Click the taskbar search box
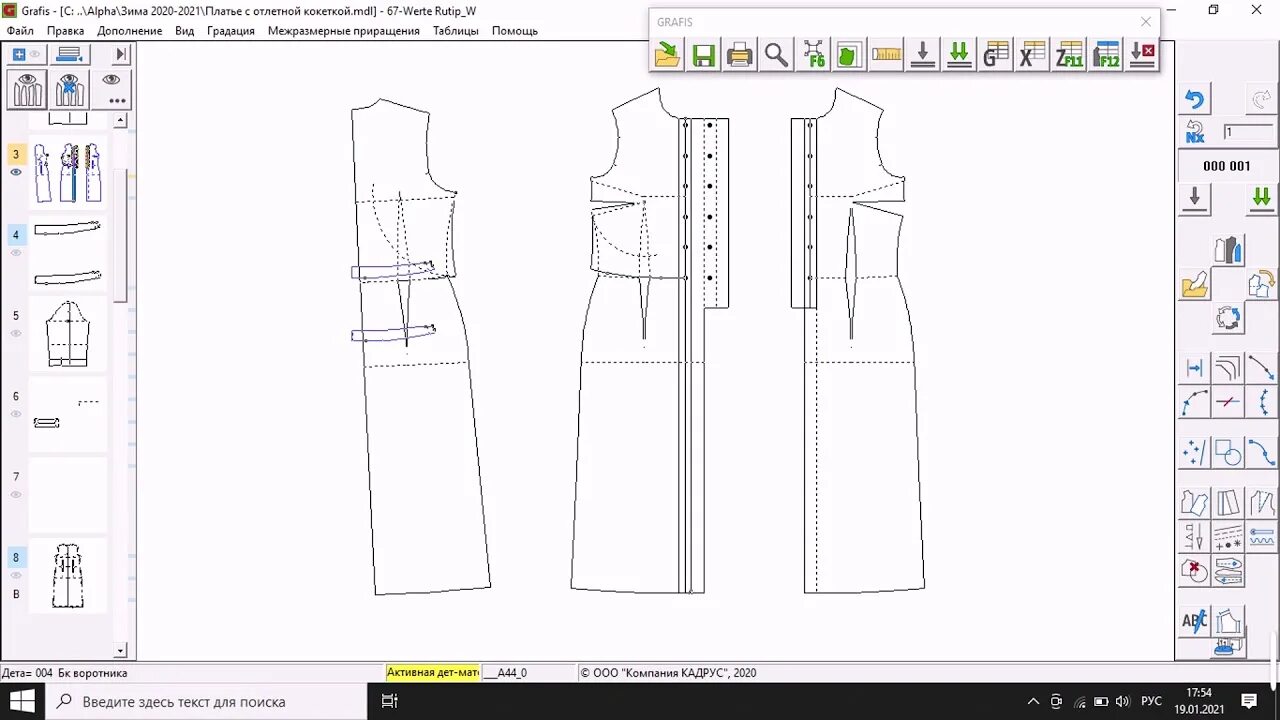 206,701
